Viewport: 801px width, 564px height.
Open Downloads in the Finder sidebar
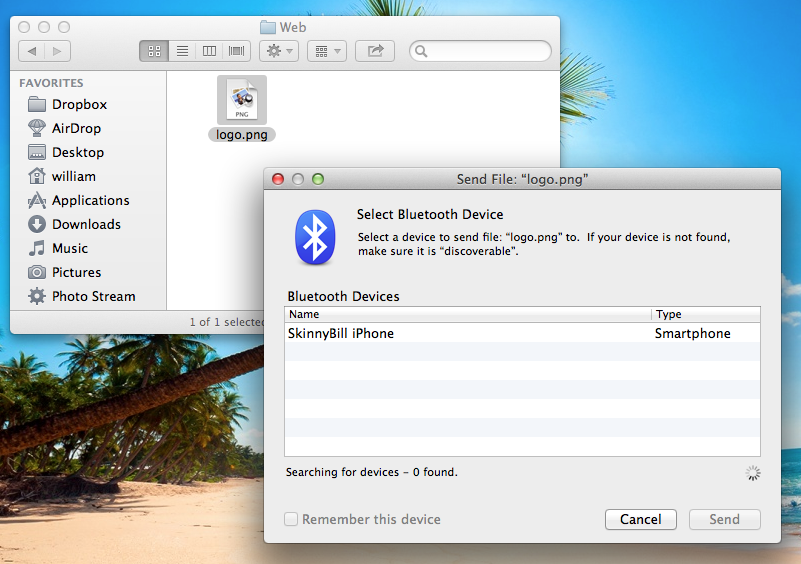click(86, 224)
